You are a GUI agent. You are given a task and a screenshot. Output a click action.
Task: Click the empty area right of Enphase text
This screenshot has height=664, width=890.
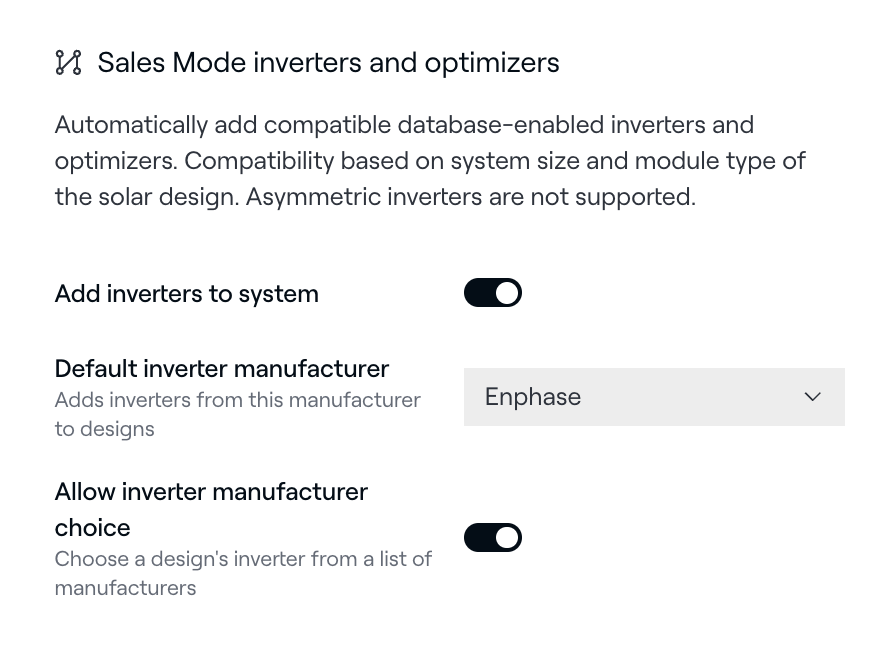coord(700,397)
